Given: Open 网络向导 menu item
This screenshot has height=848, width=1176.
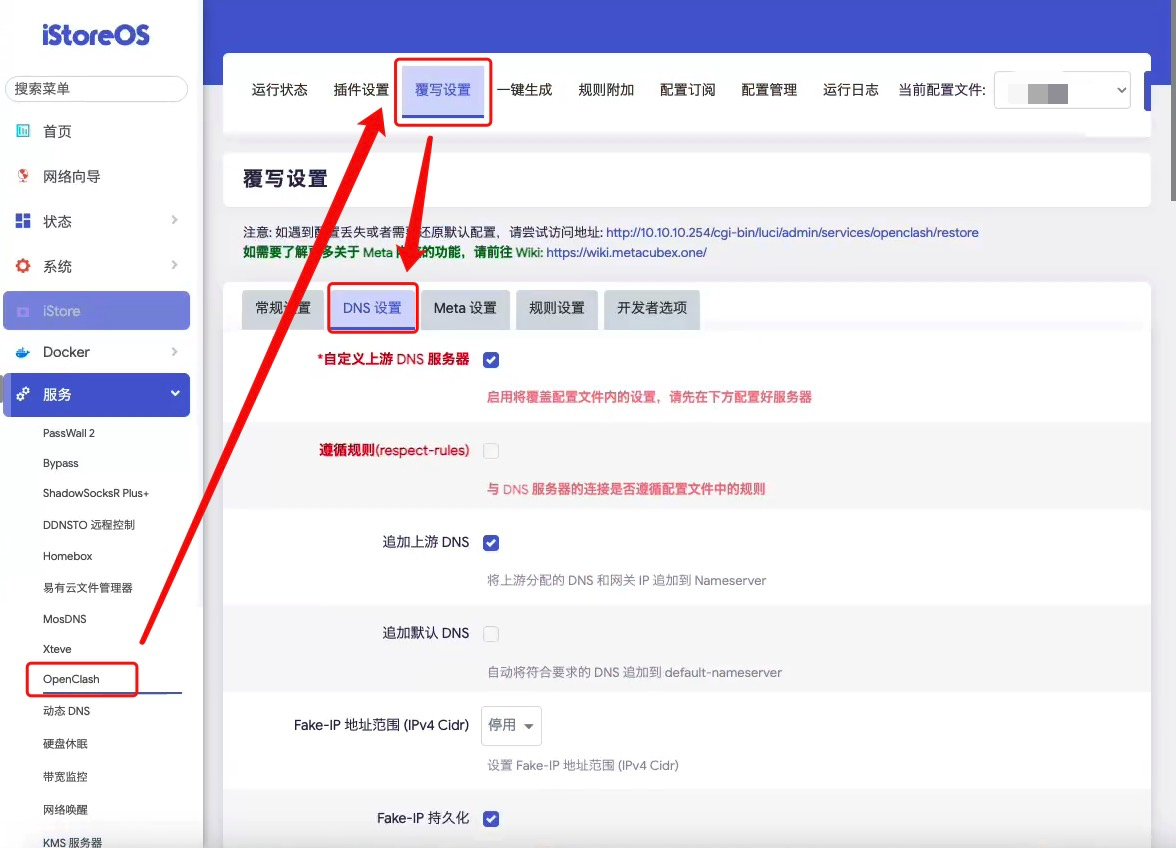Looking at the screenshot, I should click(x=71, y=176).
